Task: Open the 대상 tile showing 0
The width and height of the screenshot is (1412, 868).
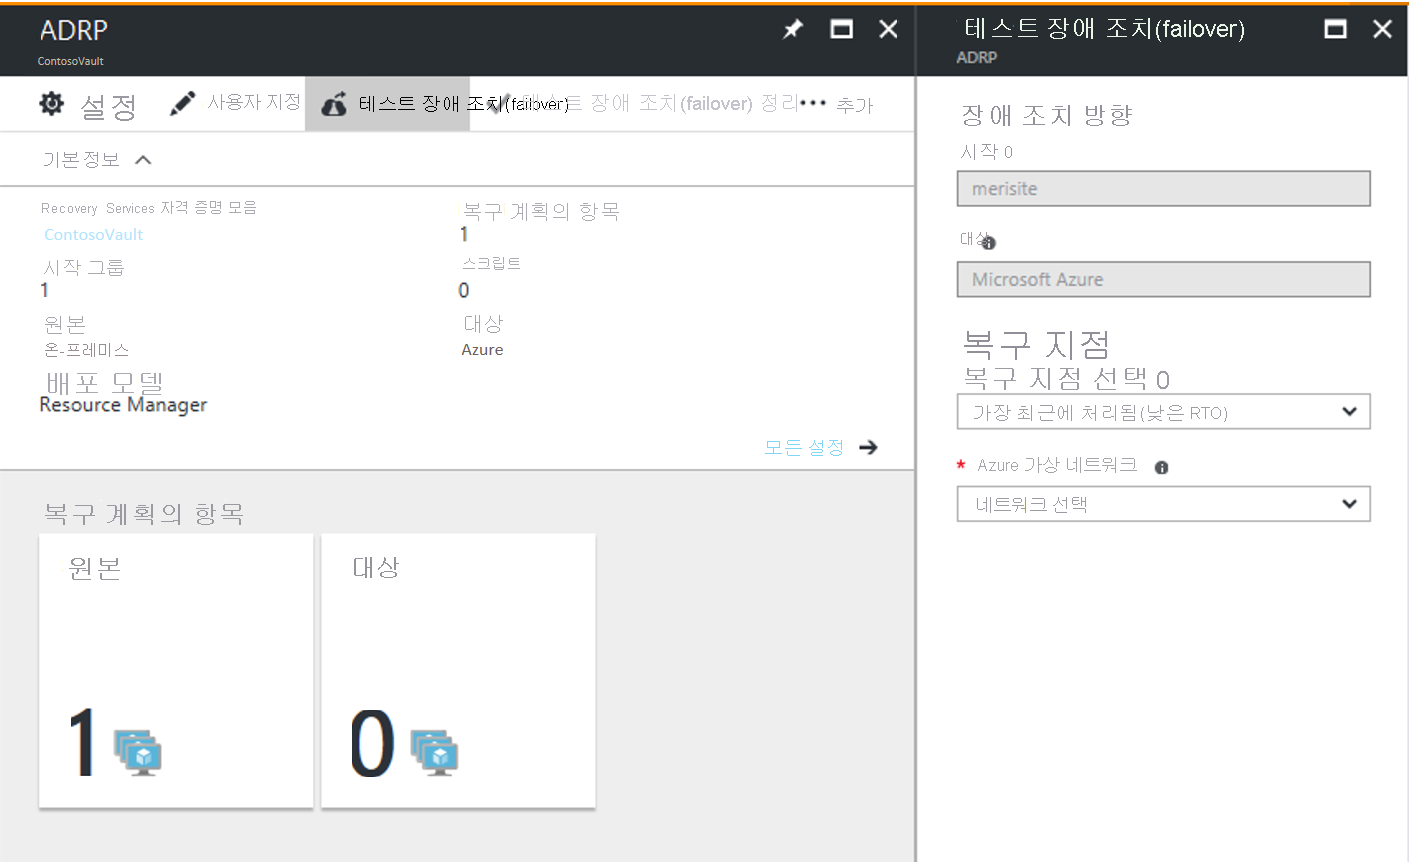Action: point(458,670)
